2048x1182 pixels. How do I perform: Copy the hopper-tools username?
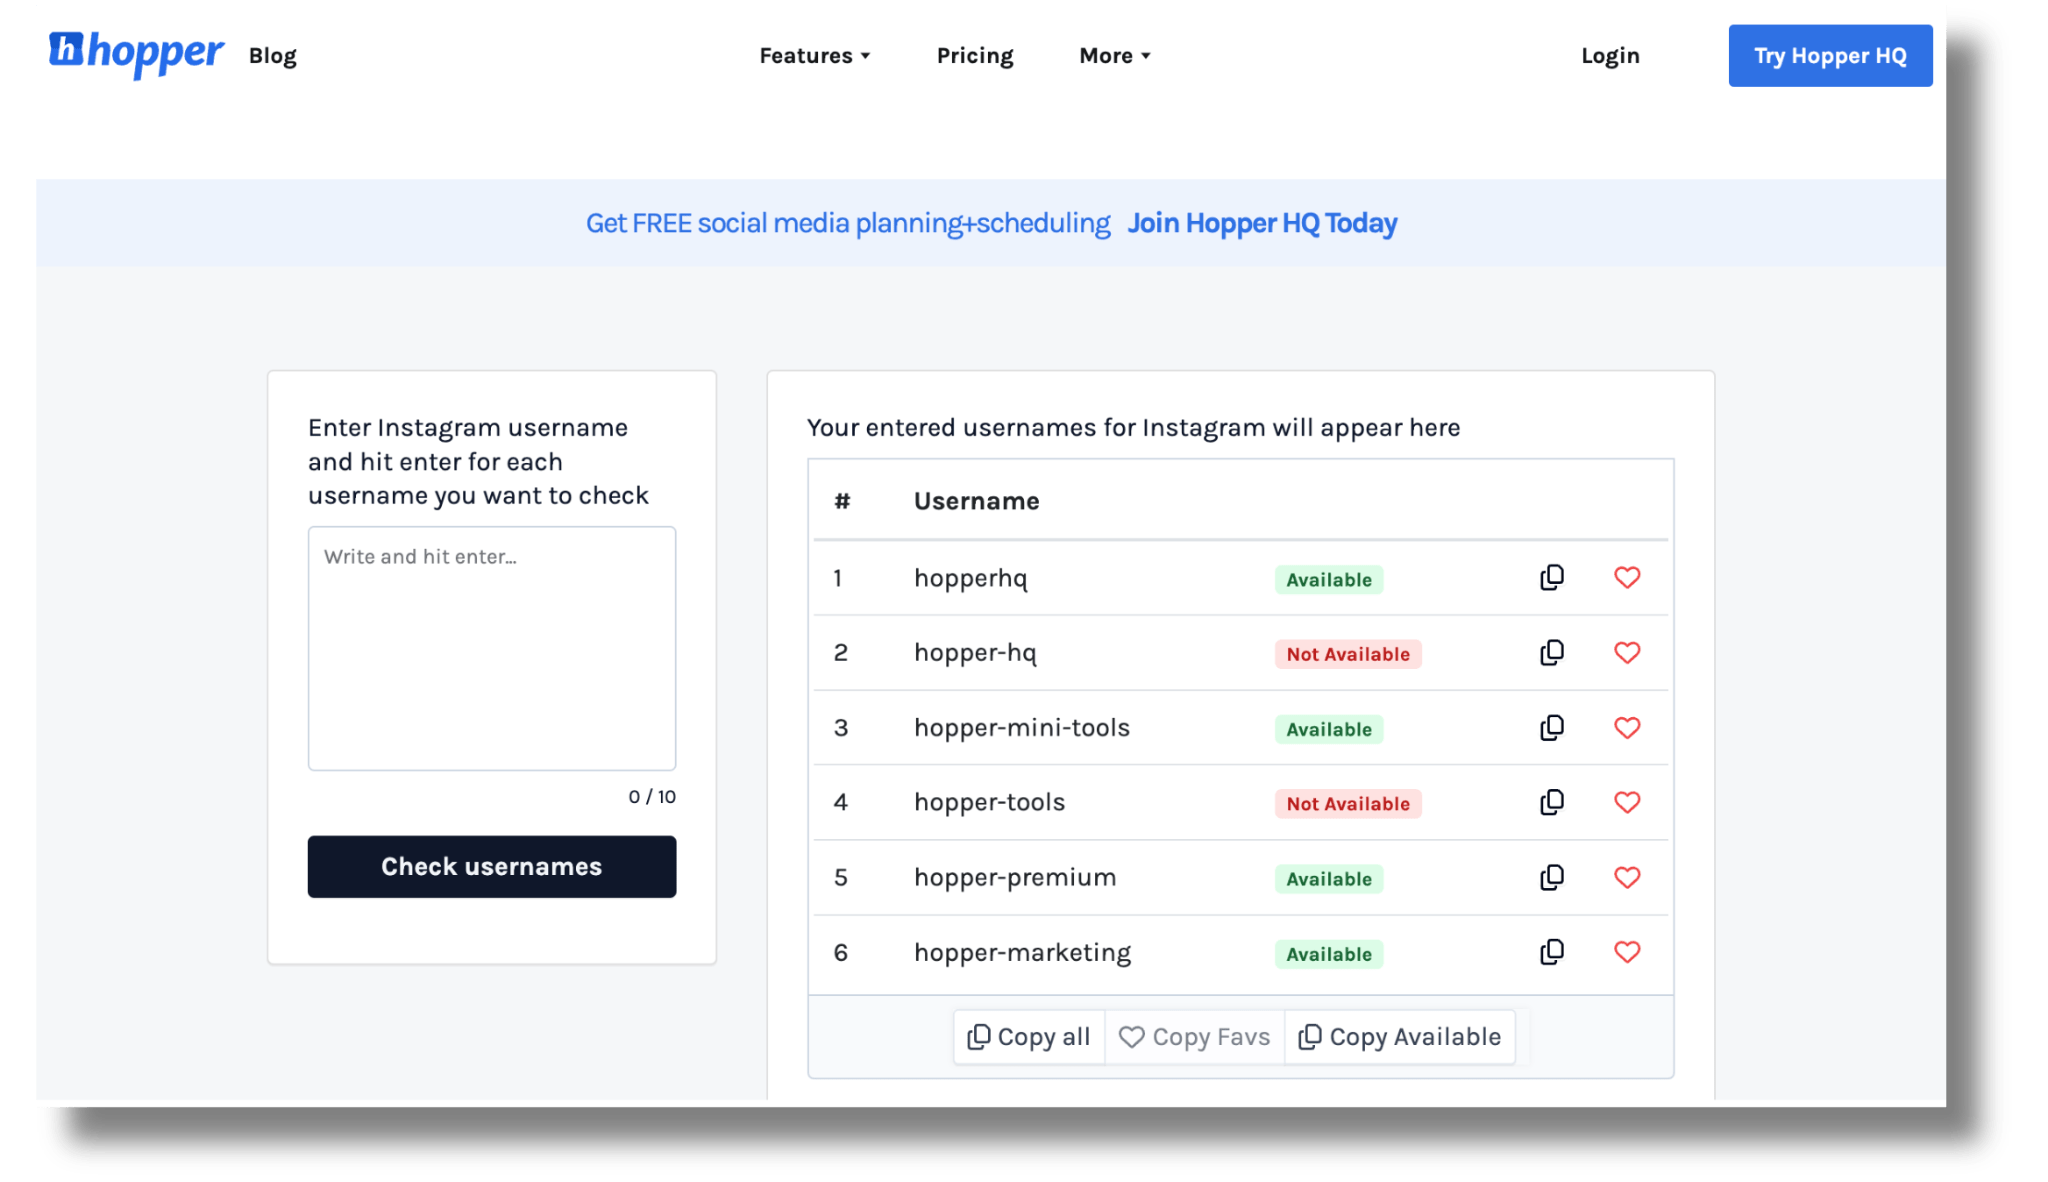pyautogui.click(x=1551, y=803)
